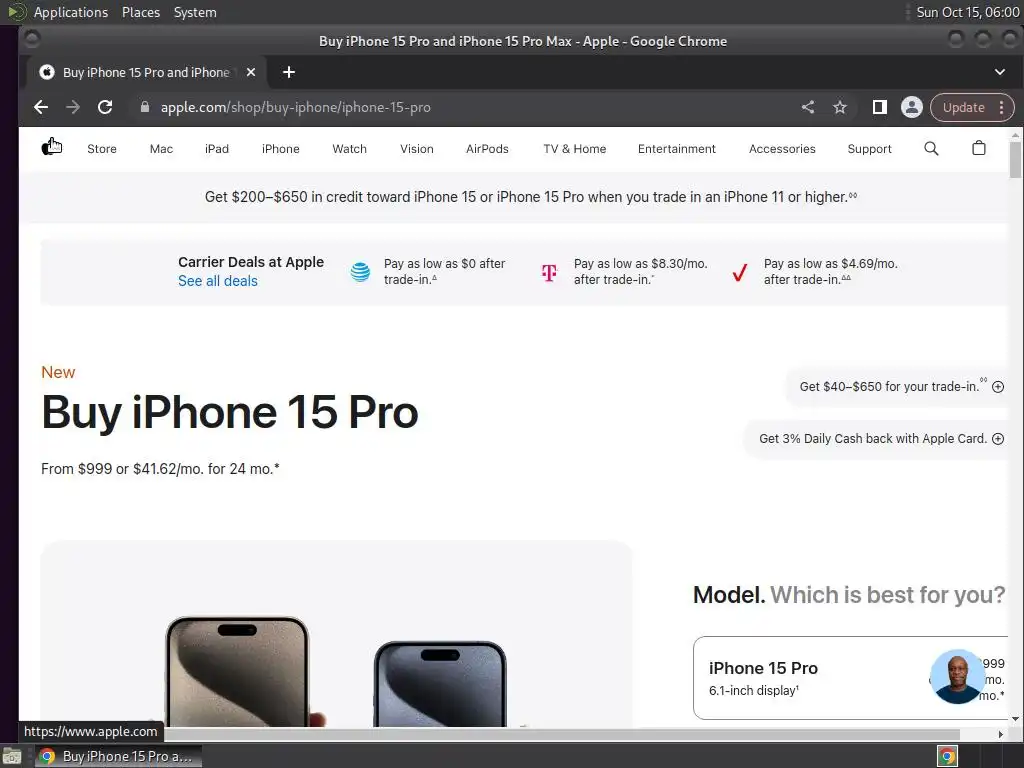1024x768 pixels.
Task: Click the Verizon checkmark logo
Action: [x=739, y=272]
